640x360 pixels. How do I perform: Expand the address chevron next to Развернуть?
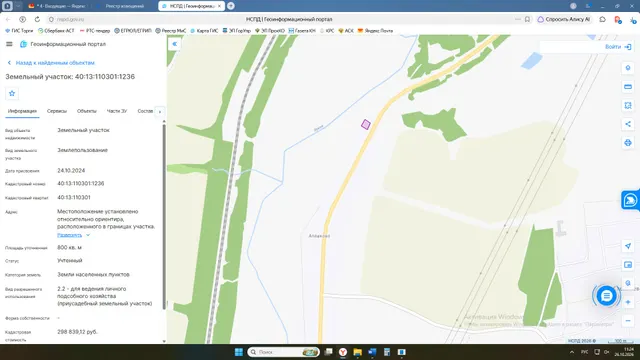tap(88, 235)
